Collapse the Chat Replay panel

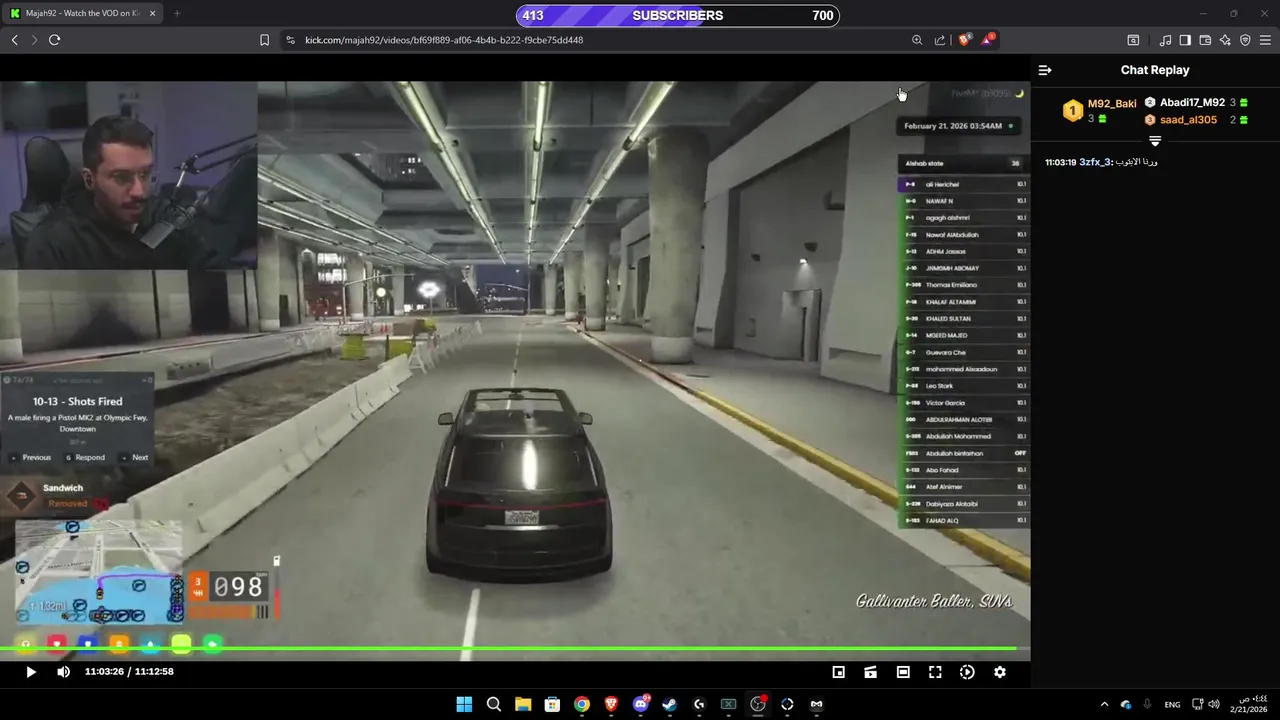point(1045,70)
